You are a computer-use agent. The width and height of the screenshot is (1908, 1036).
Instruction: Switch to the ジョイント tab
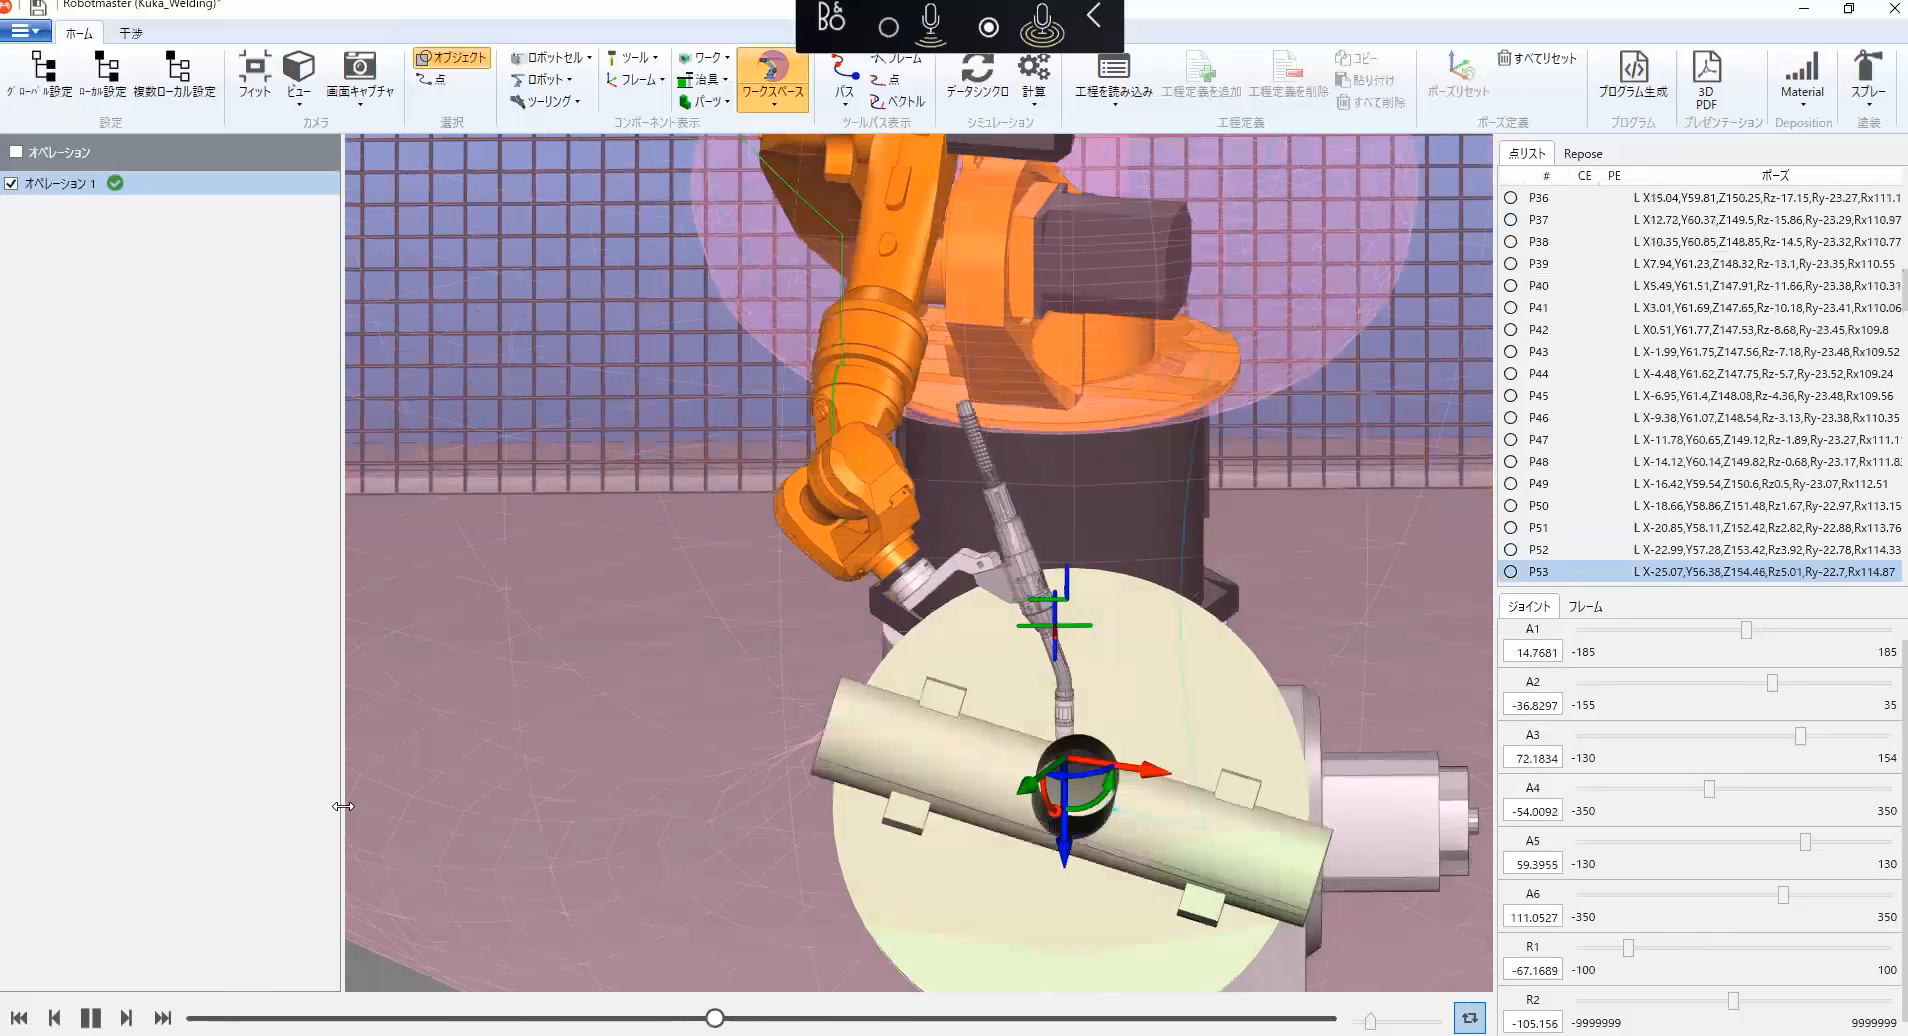click(x=1528, y=606)
